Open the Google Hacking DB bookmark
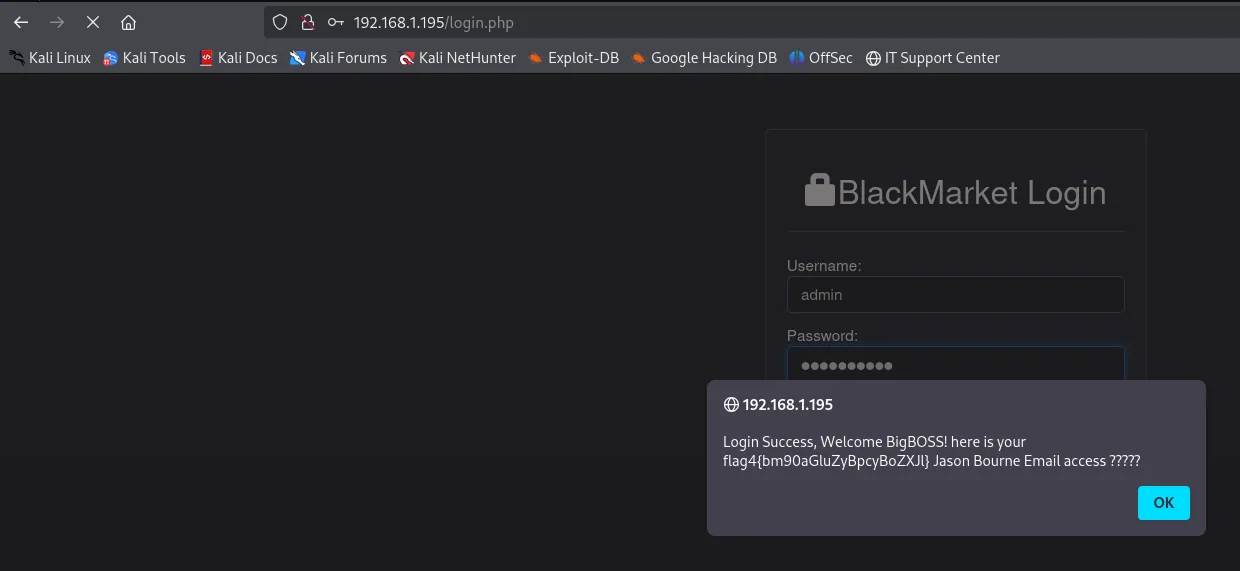Viewport: 1240px width, 571px height. [704, 58]
